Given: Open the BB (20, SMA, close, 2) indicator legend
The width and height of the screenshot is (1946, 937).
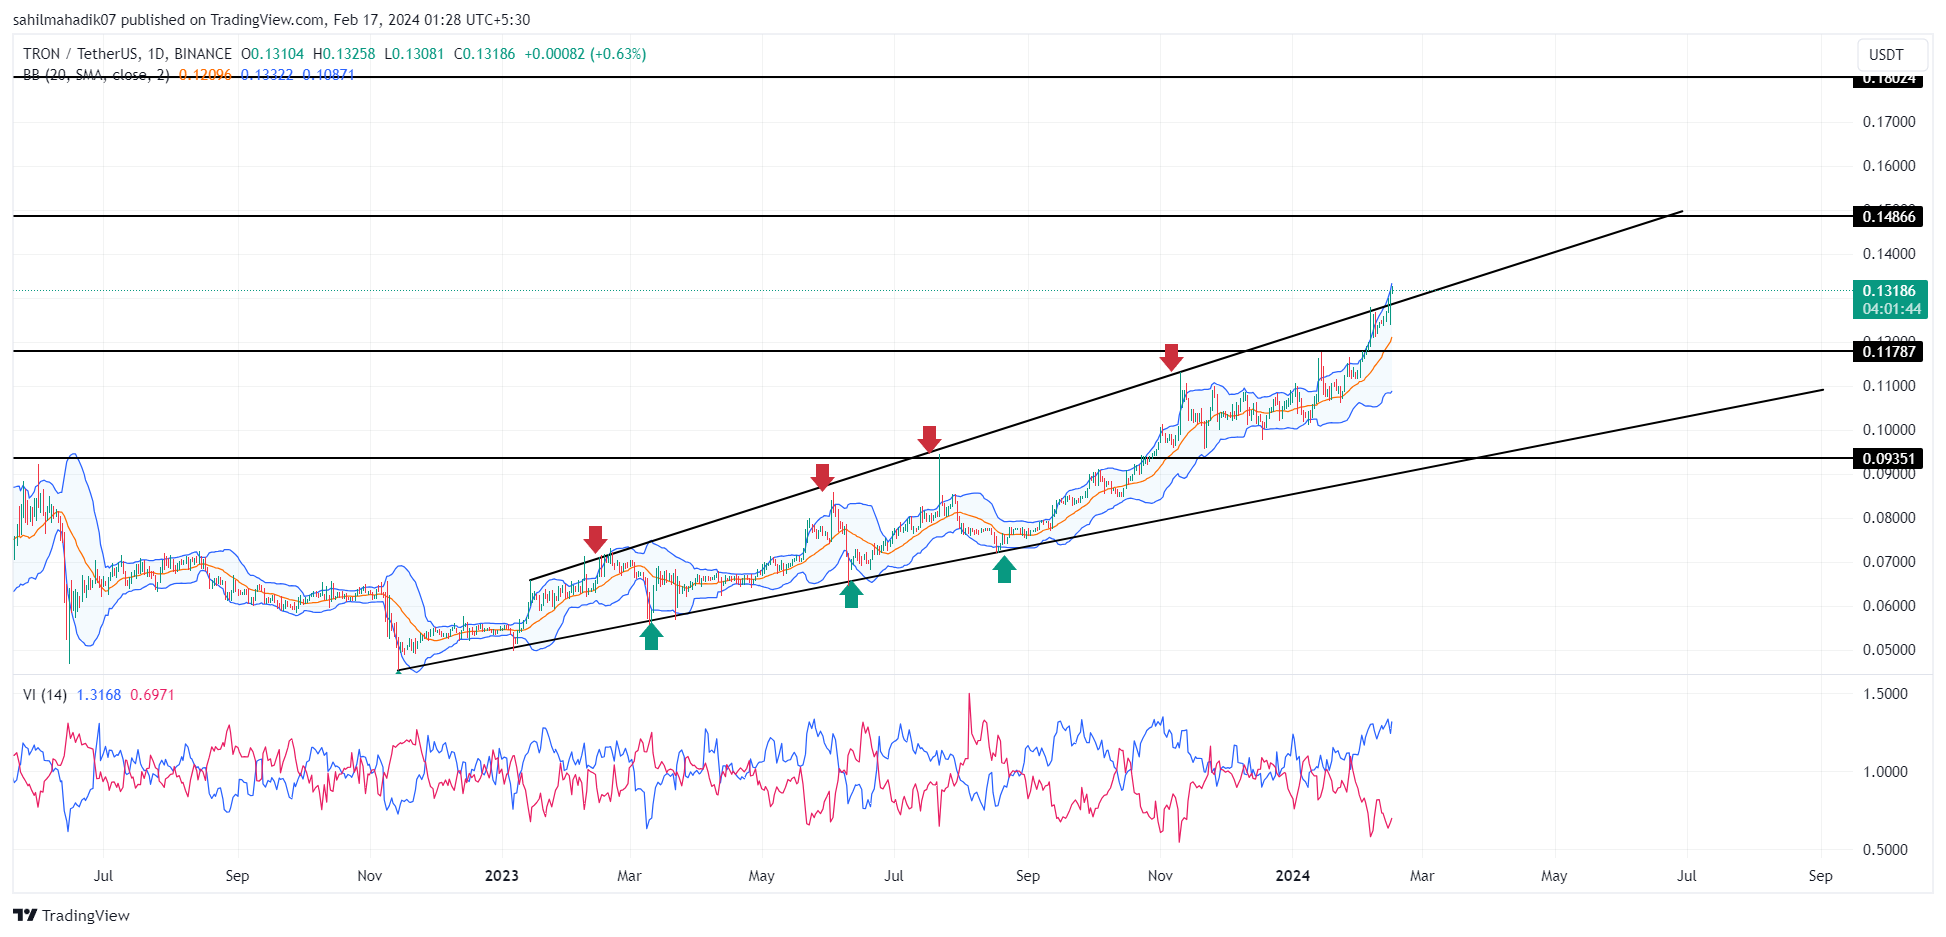Looking at the screenshot, I should click(96, 75).
